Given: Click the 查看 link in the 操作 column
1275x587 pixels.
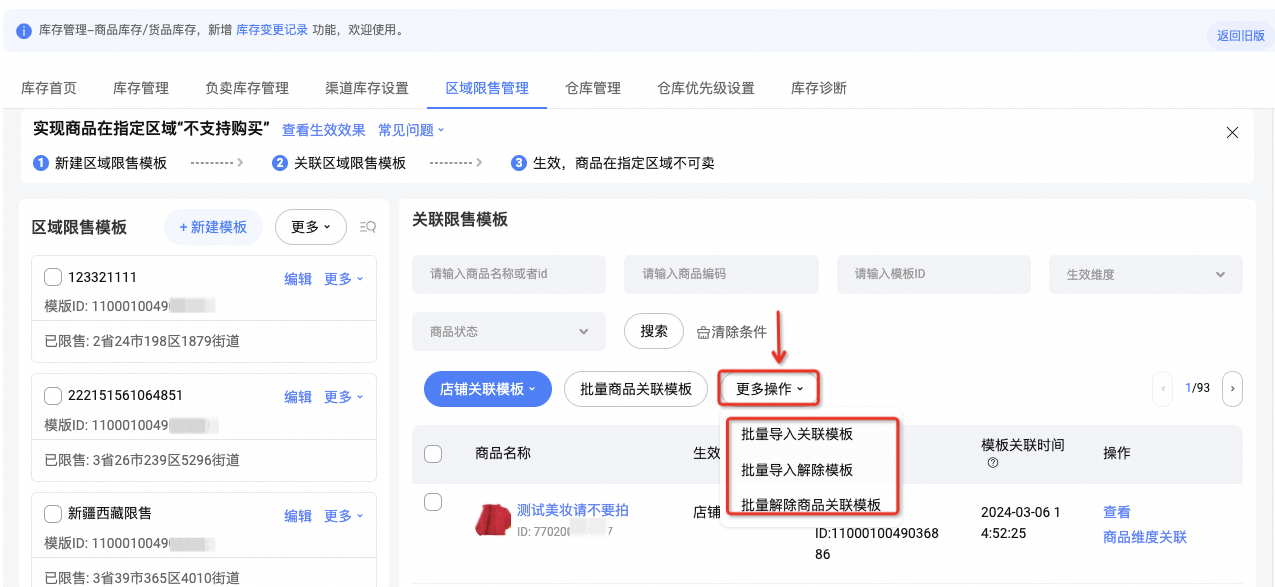Looking at the screenshot, I should tap(1117, 512).
